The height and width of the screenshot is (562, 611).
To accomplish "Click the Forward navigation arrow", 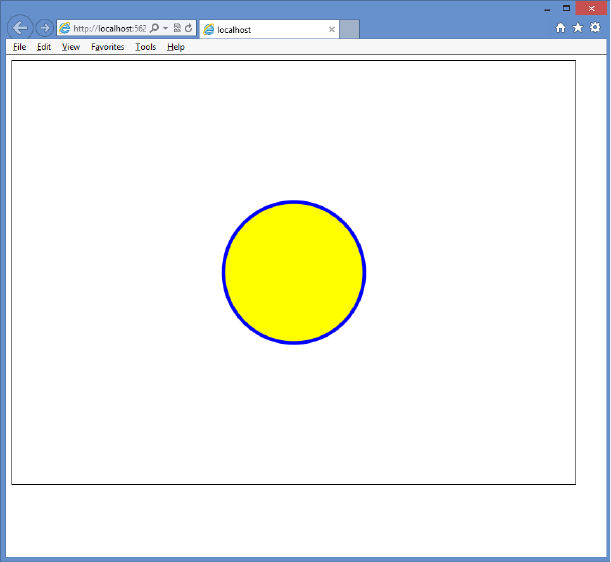I will 45,28.
